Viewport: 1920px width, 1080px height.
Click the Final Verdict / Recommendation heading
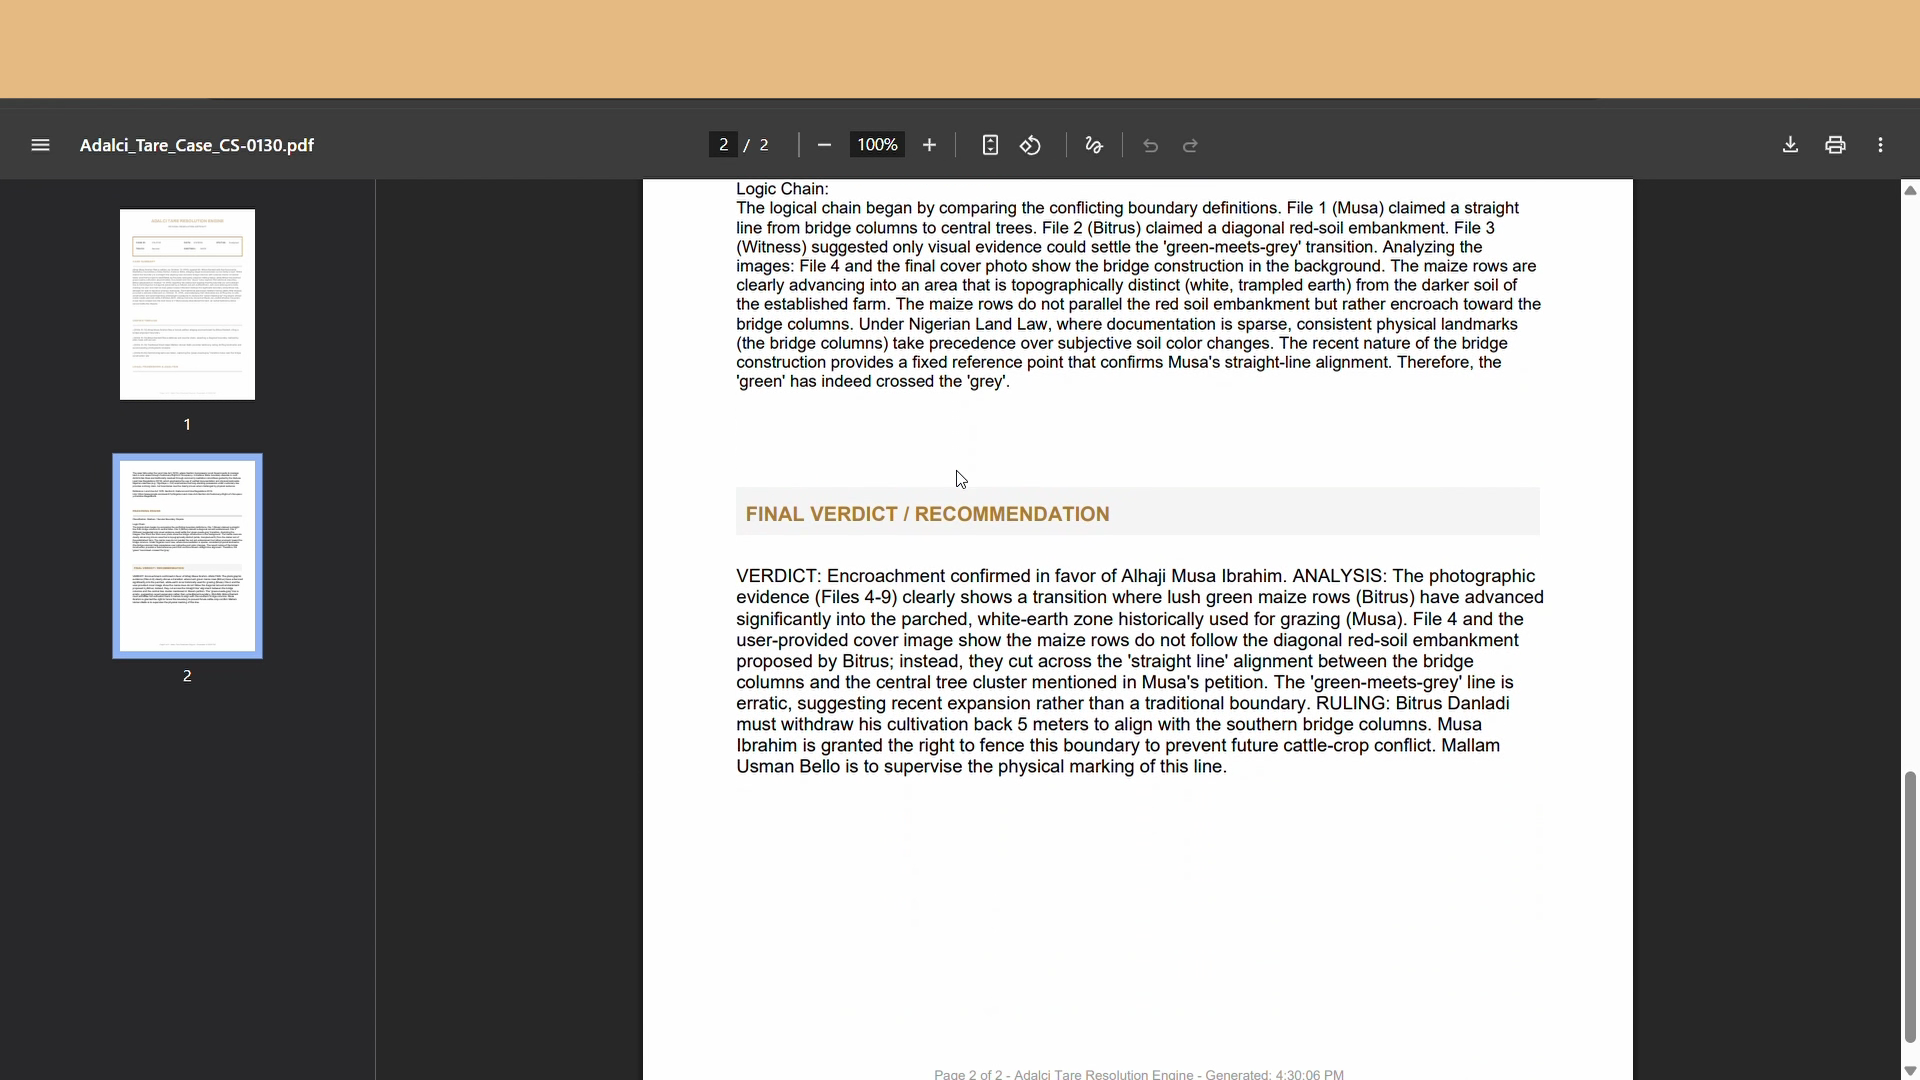point(927,514)
